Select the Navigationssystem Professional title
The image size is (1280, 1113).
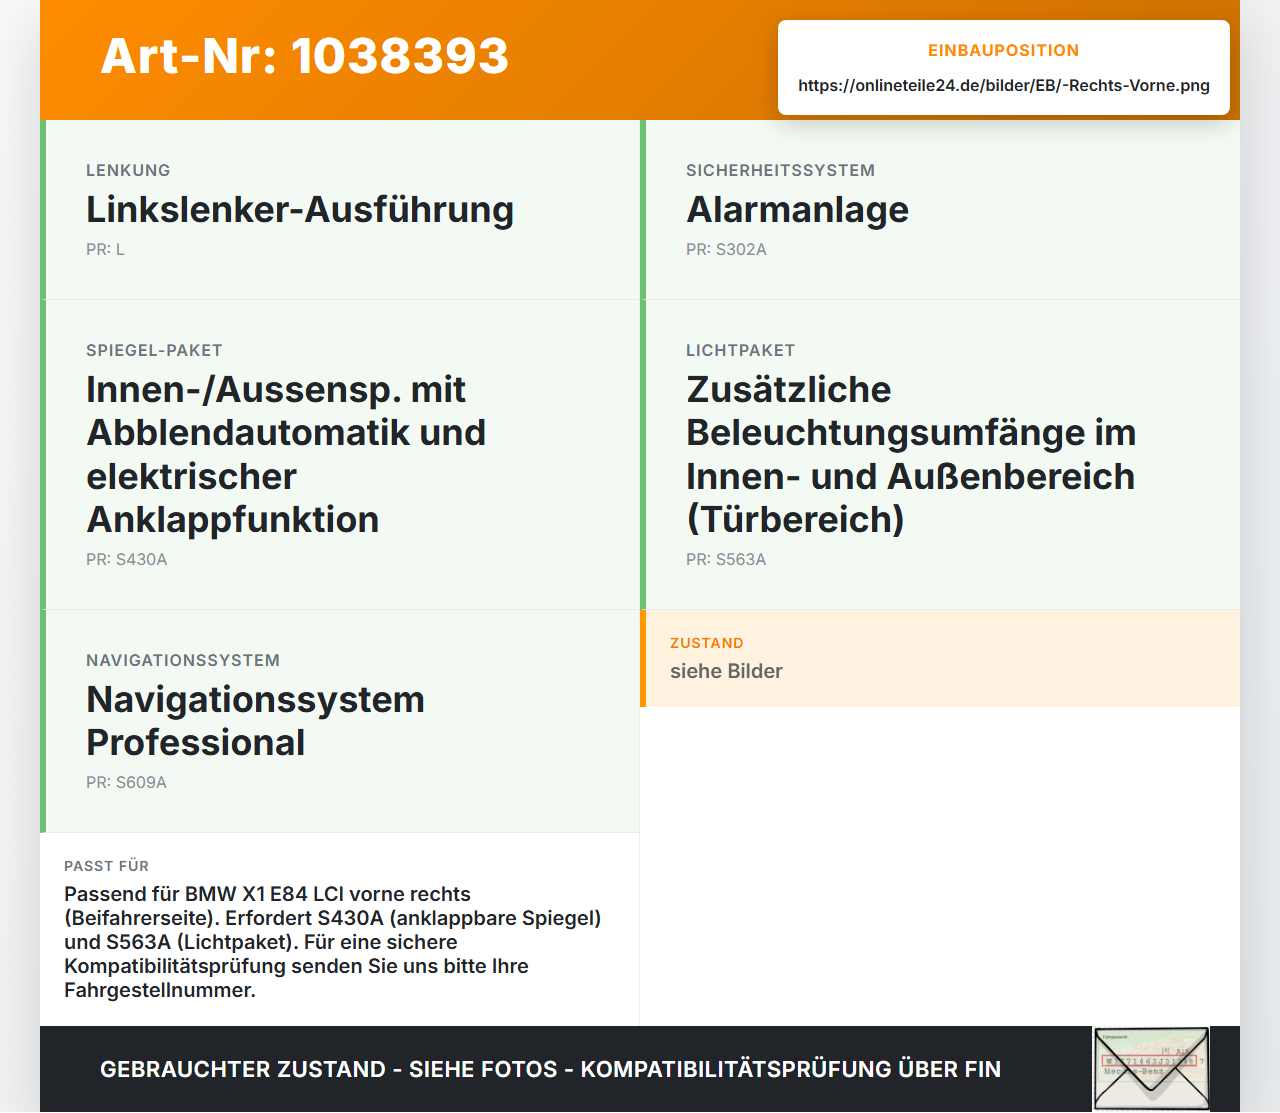(x=255, y=721)
